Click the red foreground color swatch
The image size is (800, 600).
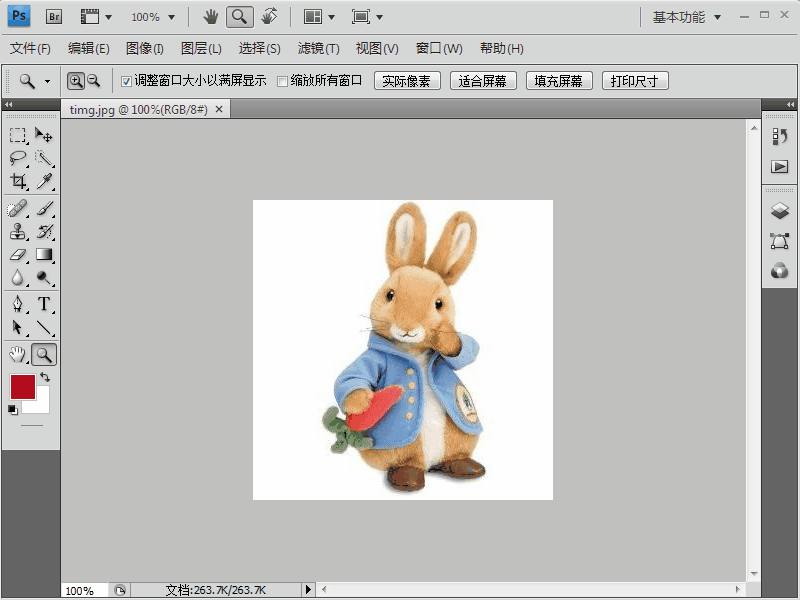[22, 386]
